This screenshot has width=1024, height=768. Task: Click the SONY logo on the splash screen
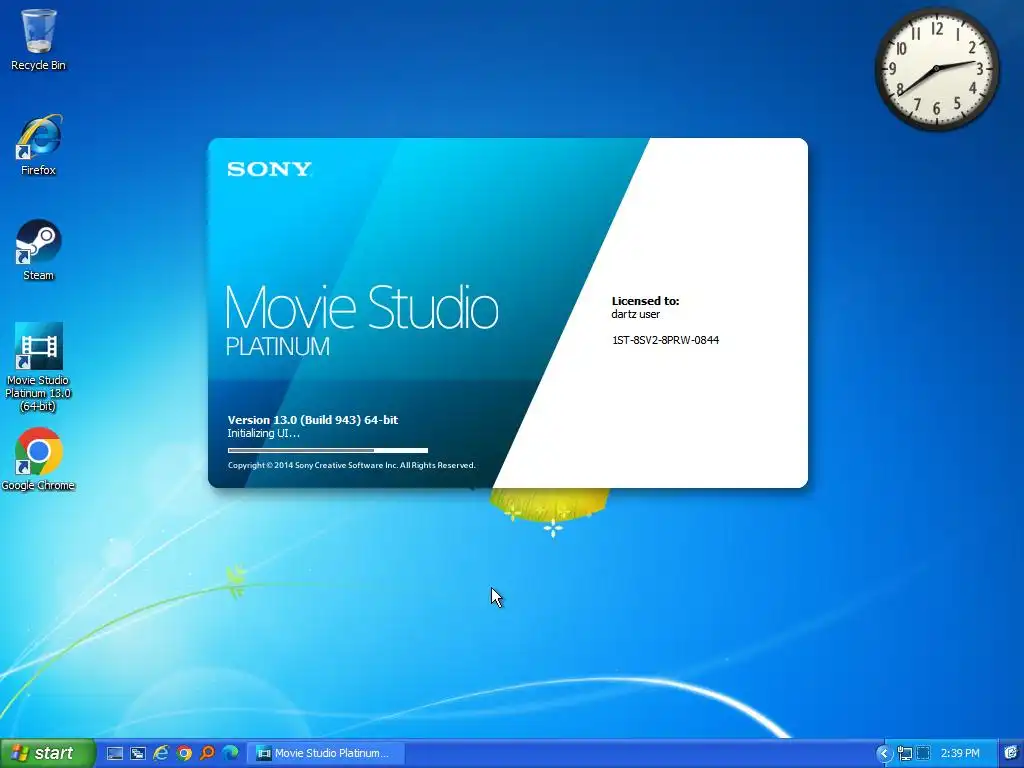[269, 170]
